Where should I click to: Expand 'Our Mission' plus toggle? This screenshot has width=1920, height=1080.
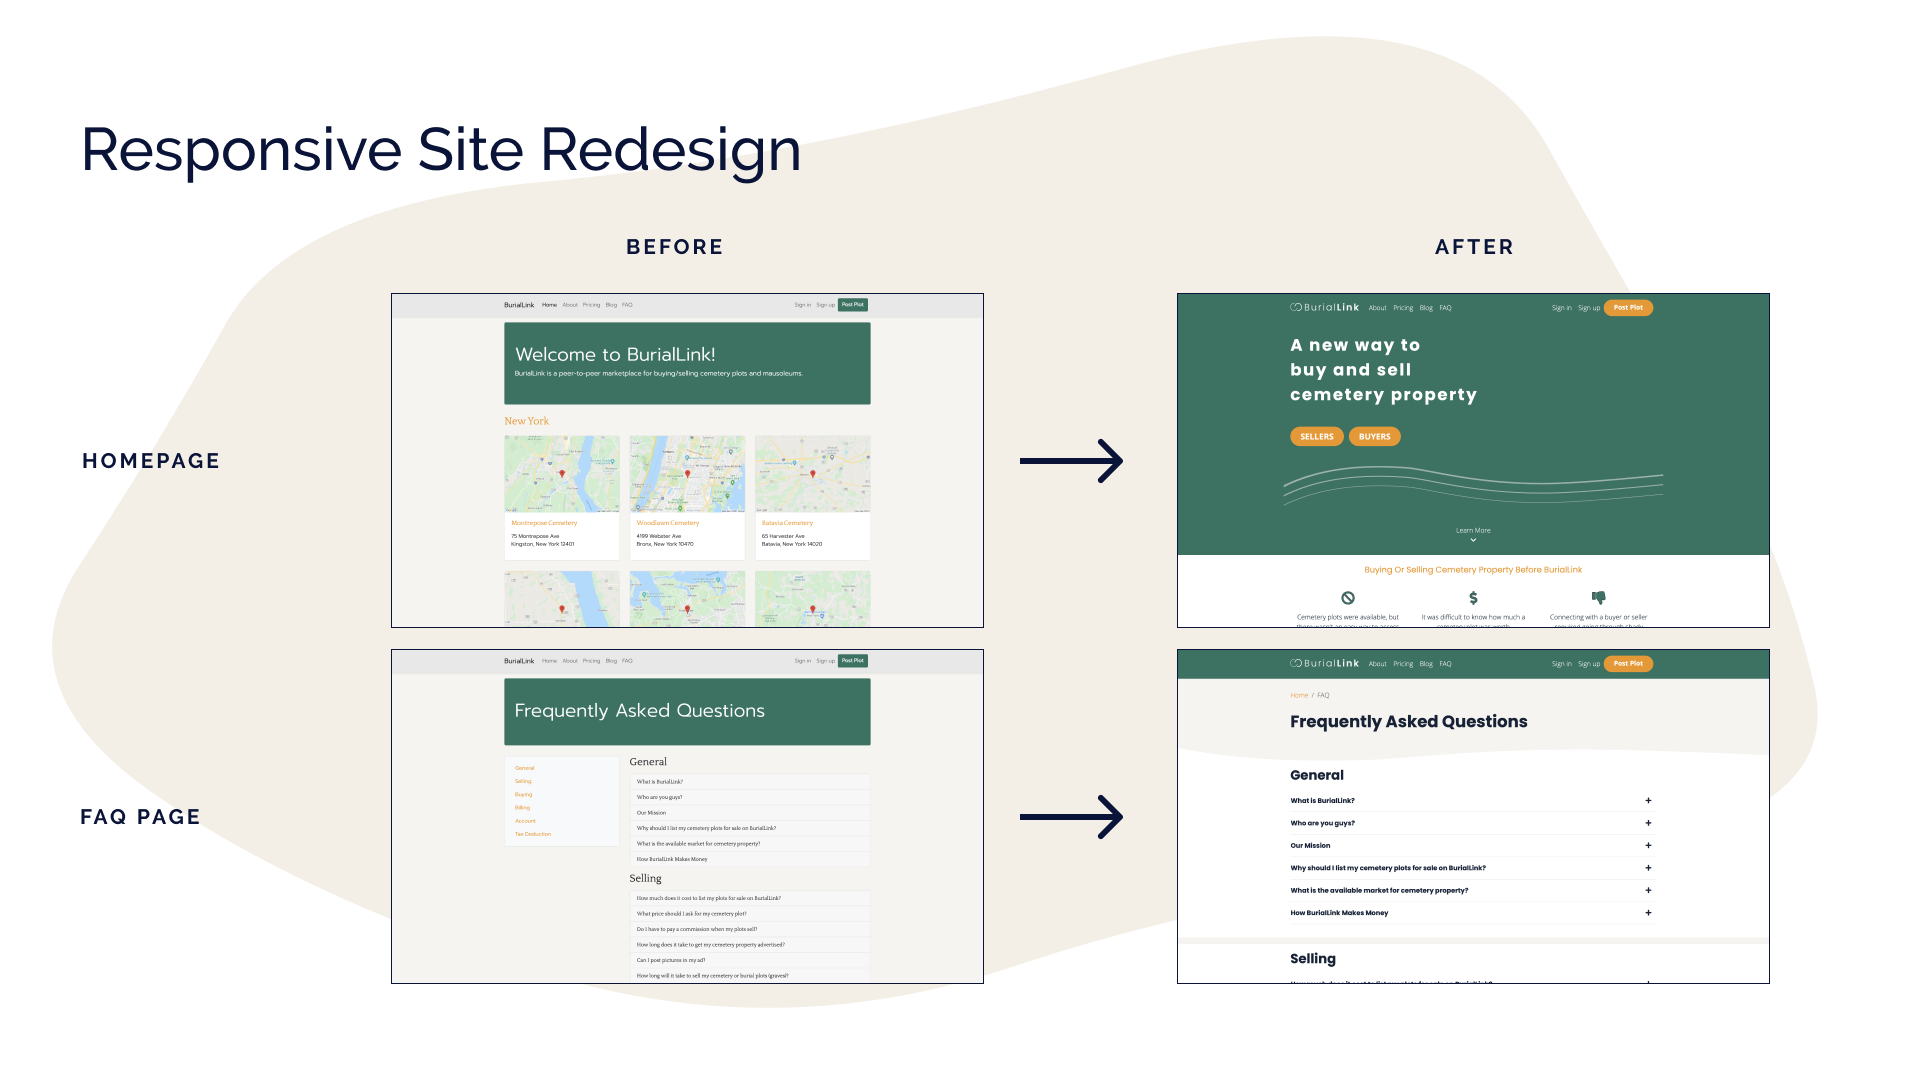coord(1648,846)
